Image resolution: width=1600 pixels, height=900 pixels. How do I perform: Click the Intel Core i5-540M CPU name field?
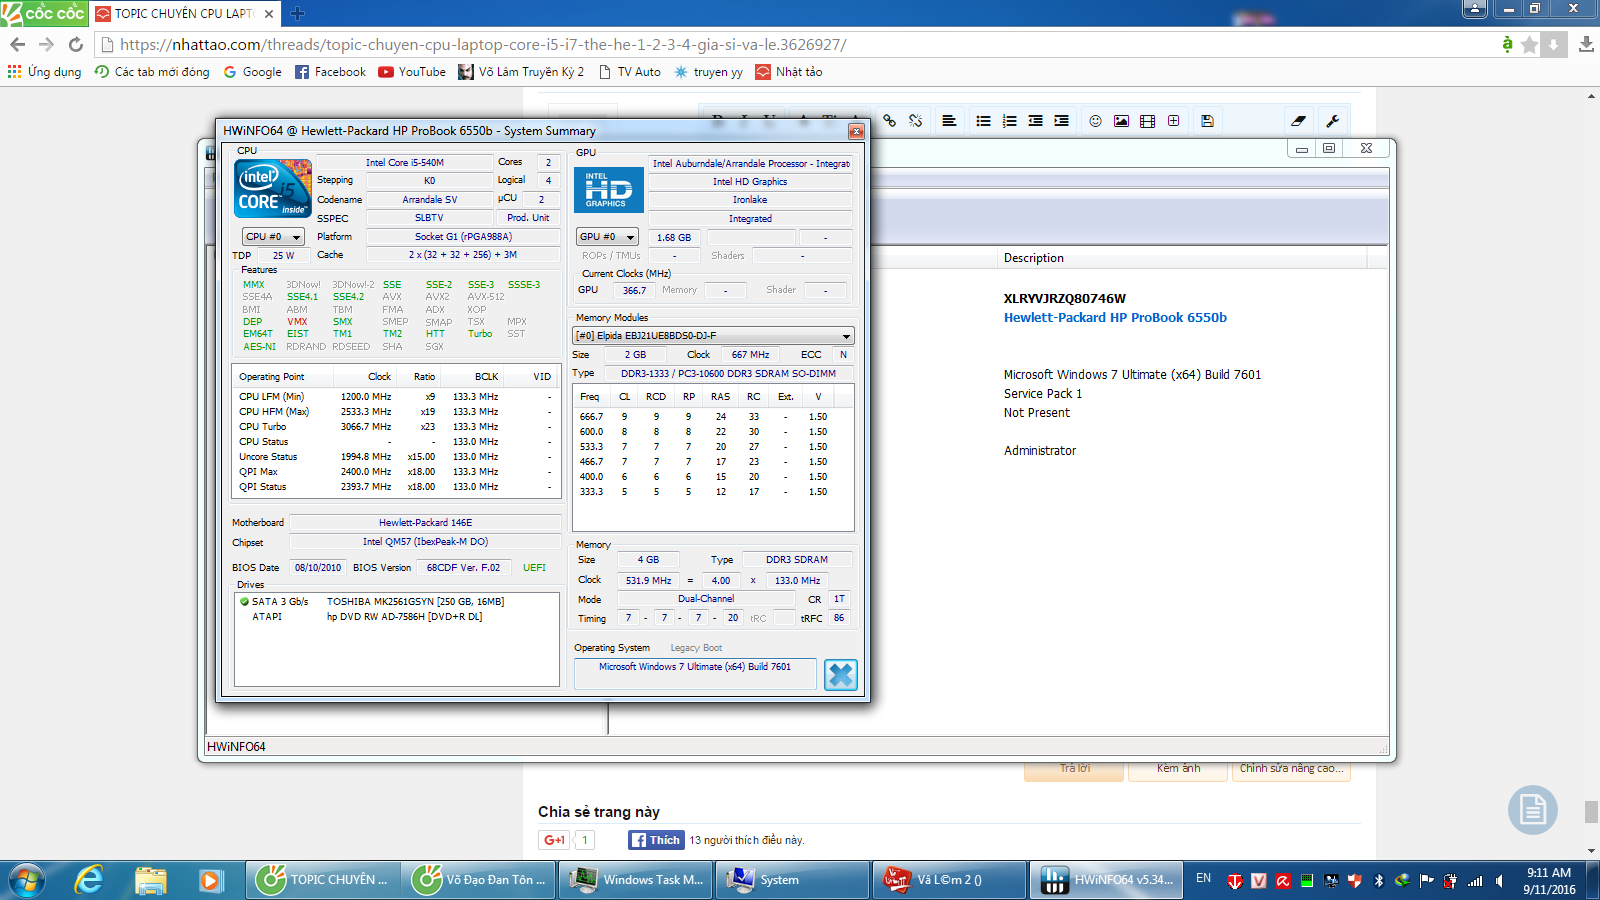(429, 162)
